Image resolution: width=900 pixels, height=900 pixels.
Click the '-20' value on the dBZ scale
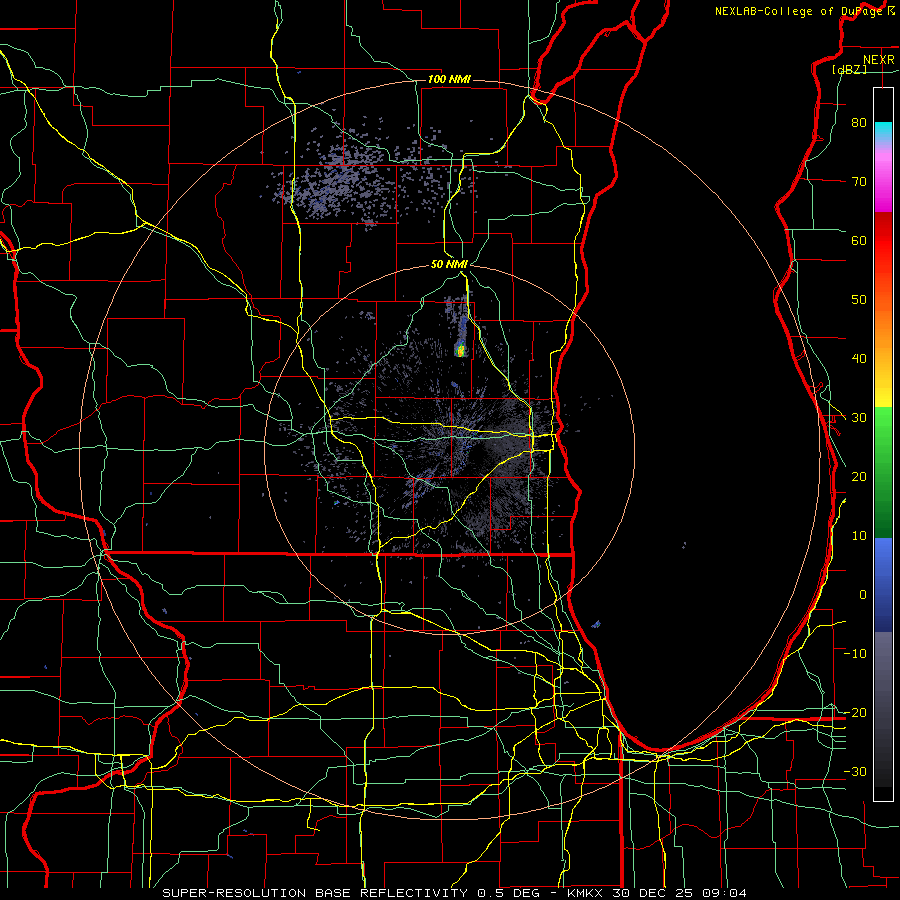coord(855,712)
